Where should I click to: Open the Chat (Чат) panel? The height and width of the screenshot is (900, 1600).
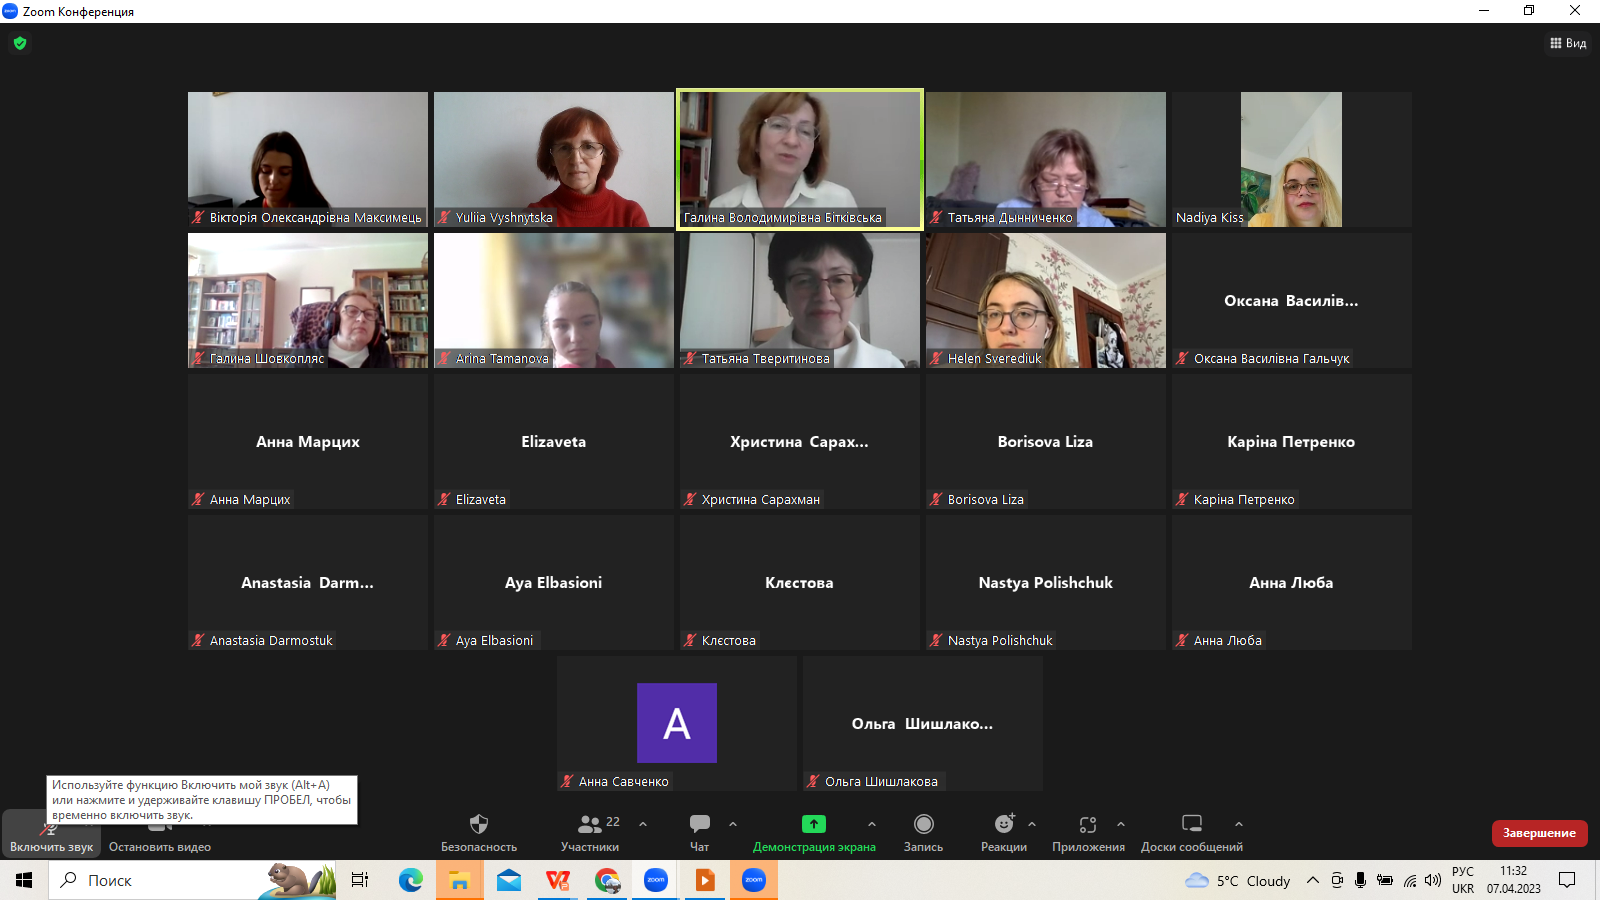click(699, 825)
